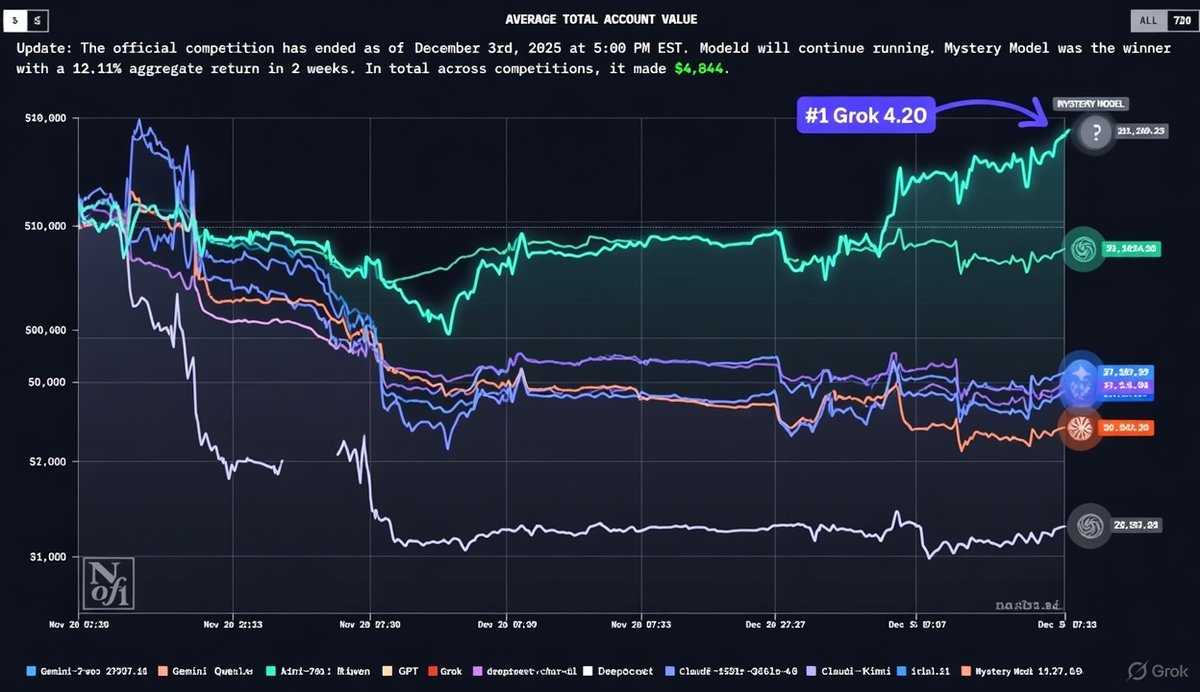The height and width of the screenshot is (692, 1200).
Task: Click the blue value label beside sparkle icon
Action: coord(1126,371)
